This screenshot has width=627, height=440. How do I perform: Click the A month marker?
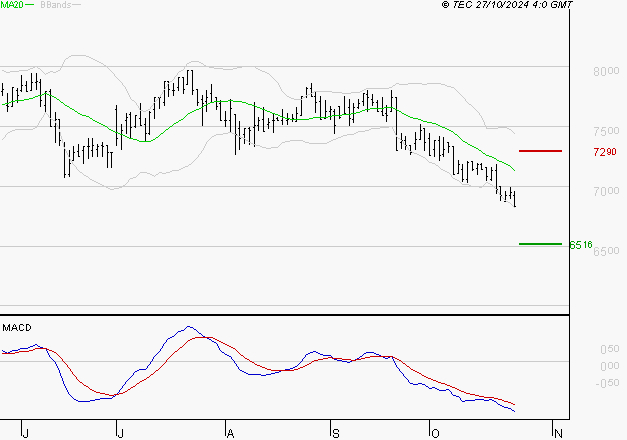pyautogui.click(x=230, y=433)
